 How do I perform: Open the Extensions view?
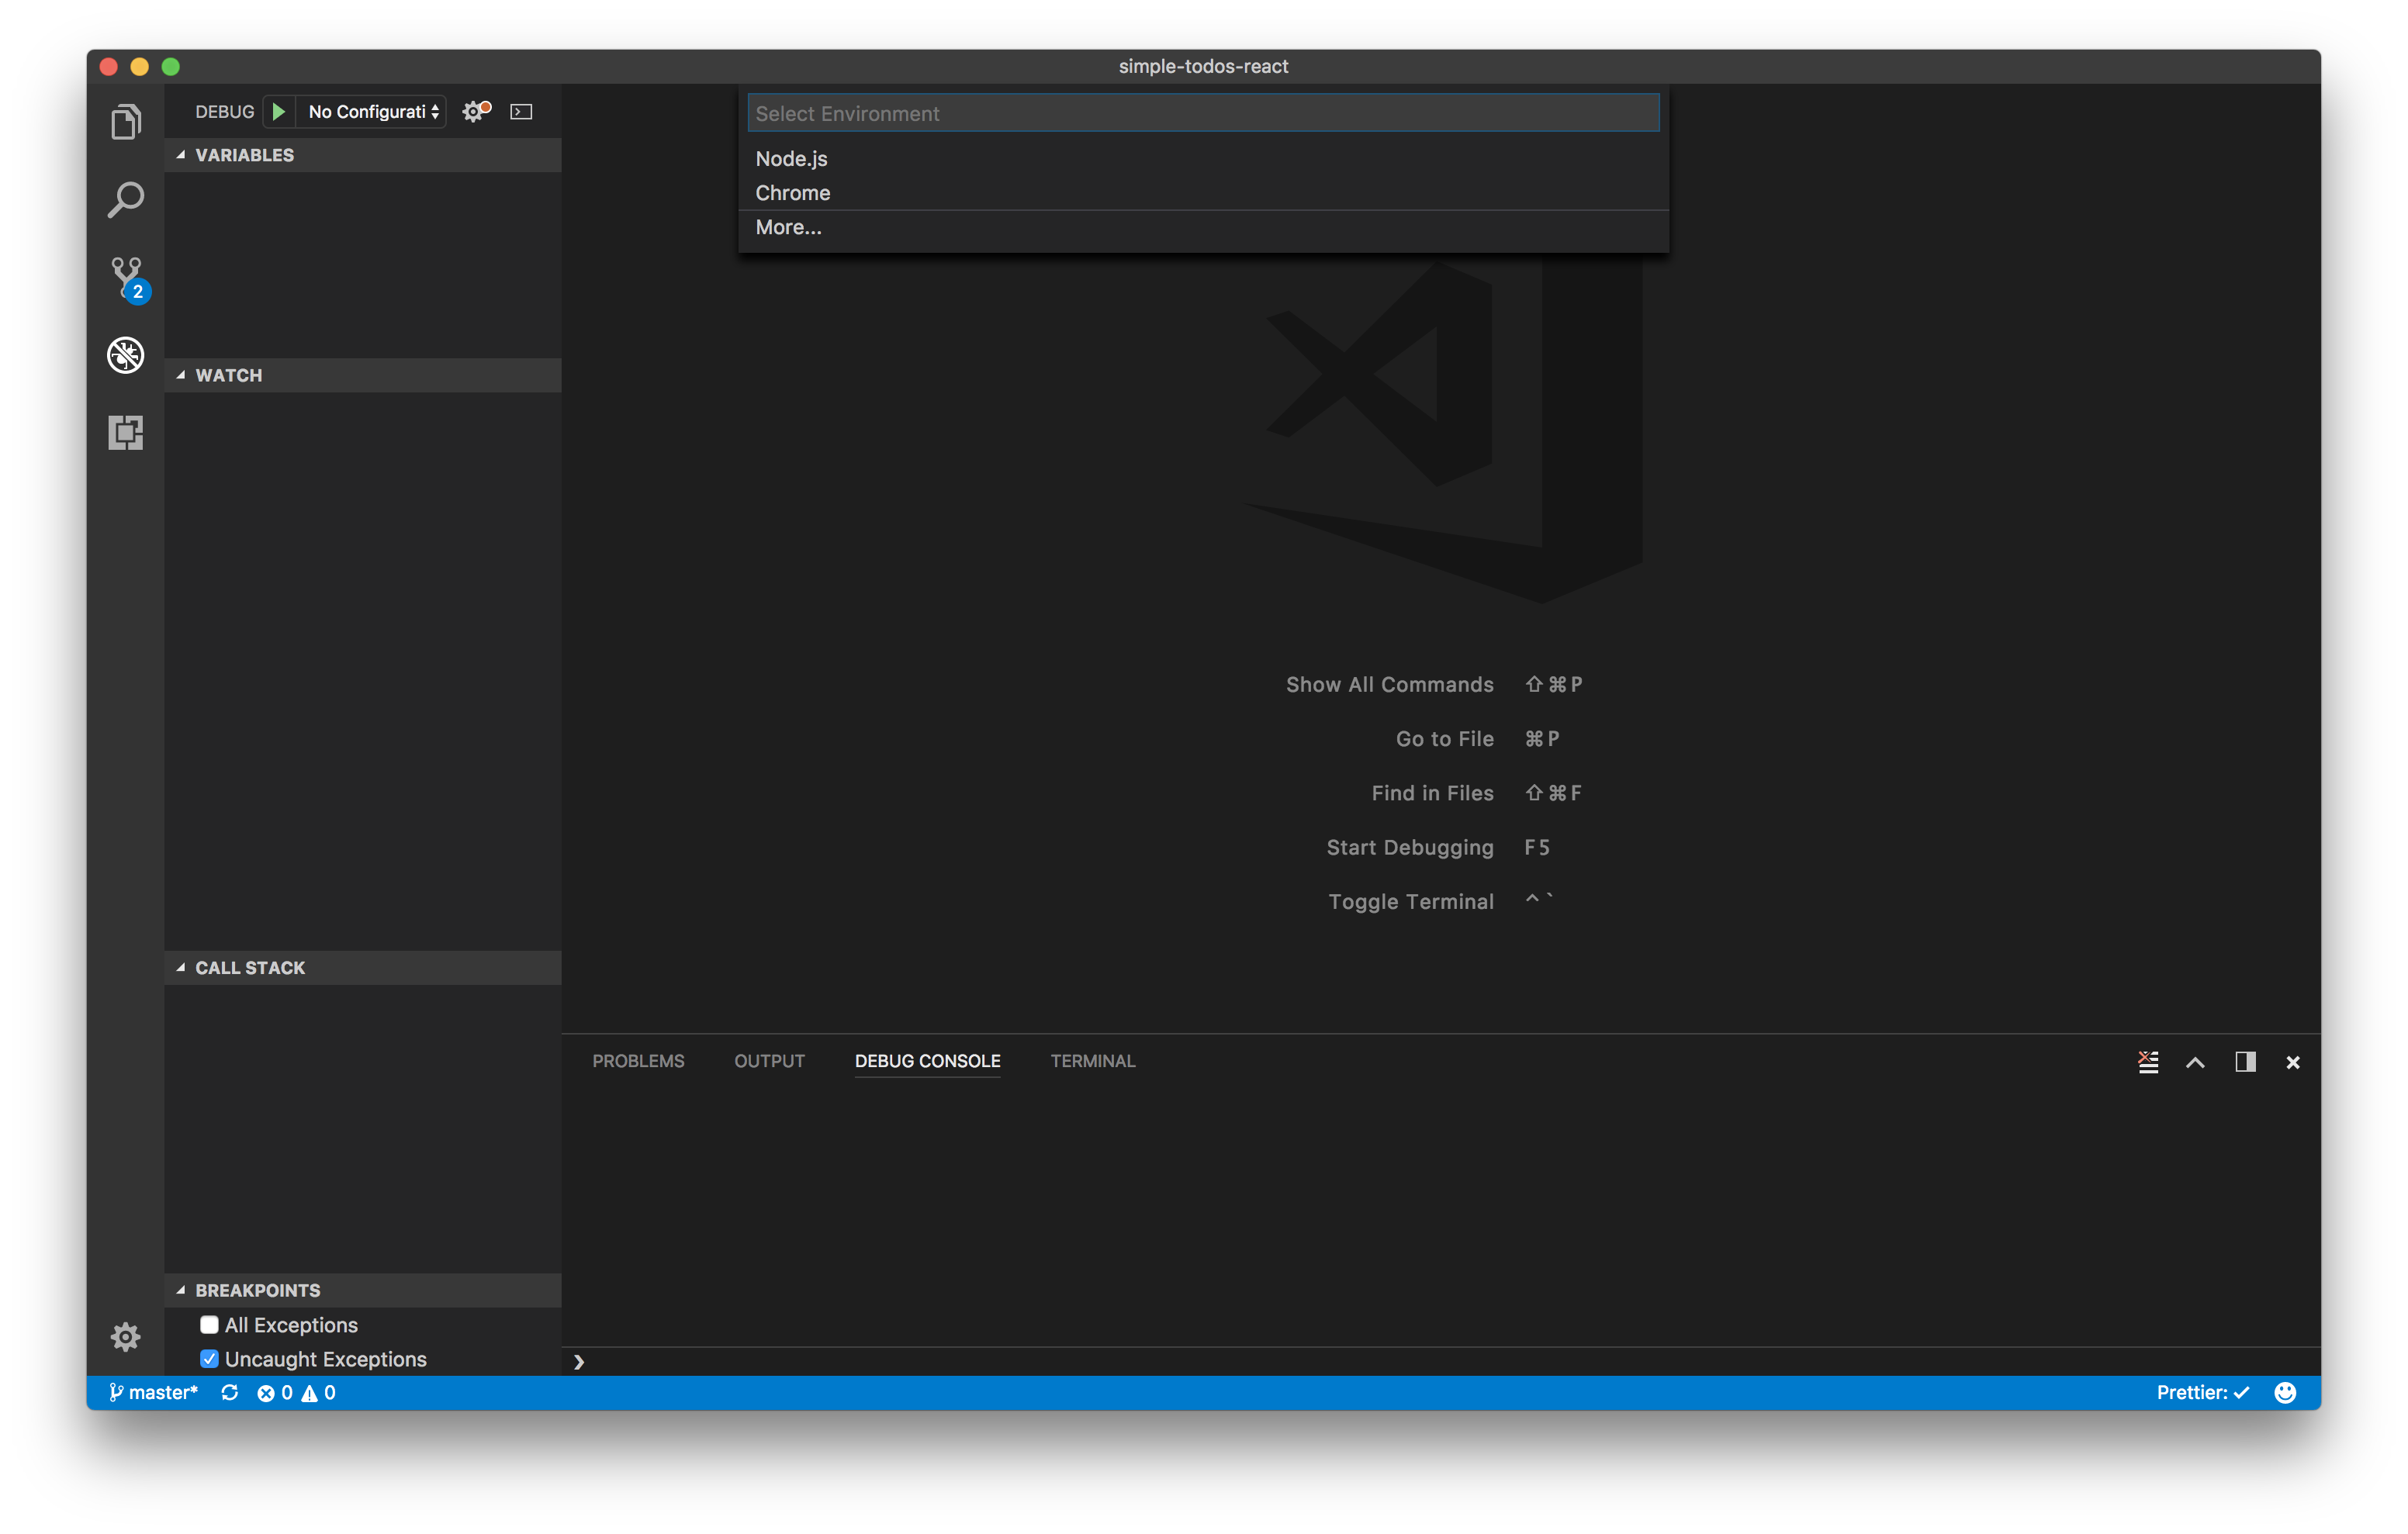click(x=126, y=433)
